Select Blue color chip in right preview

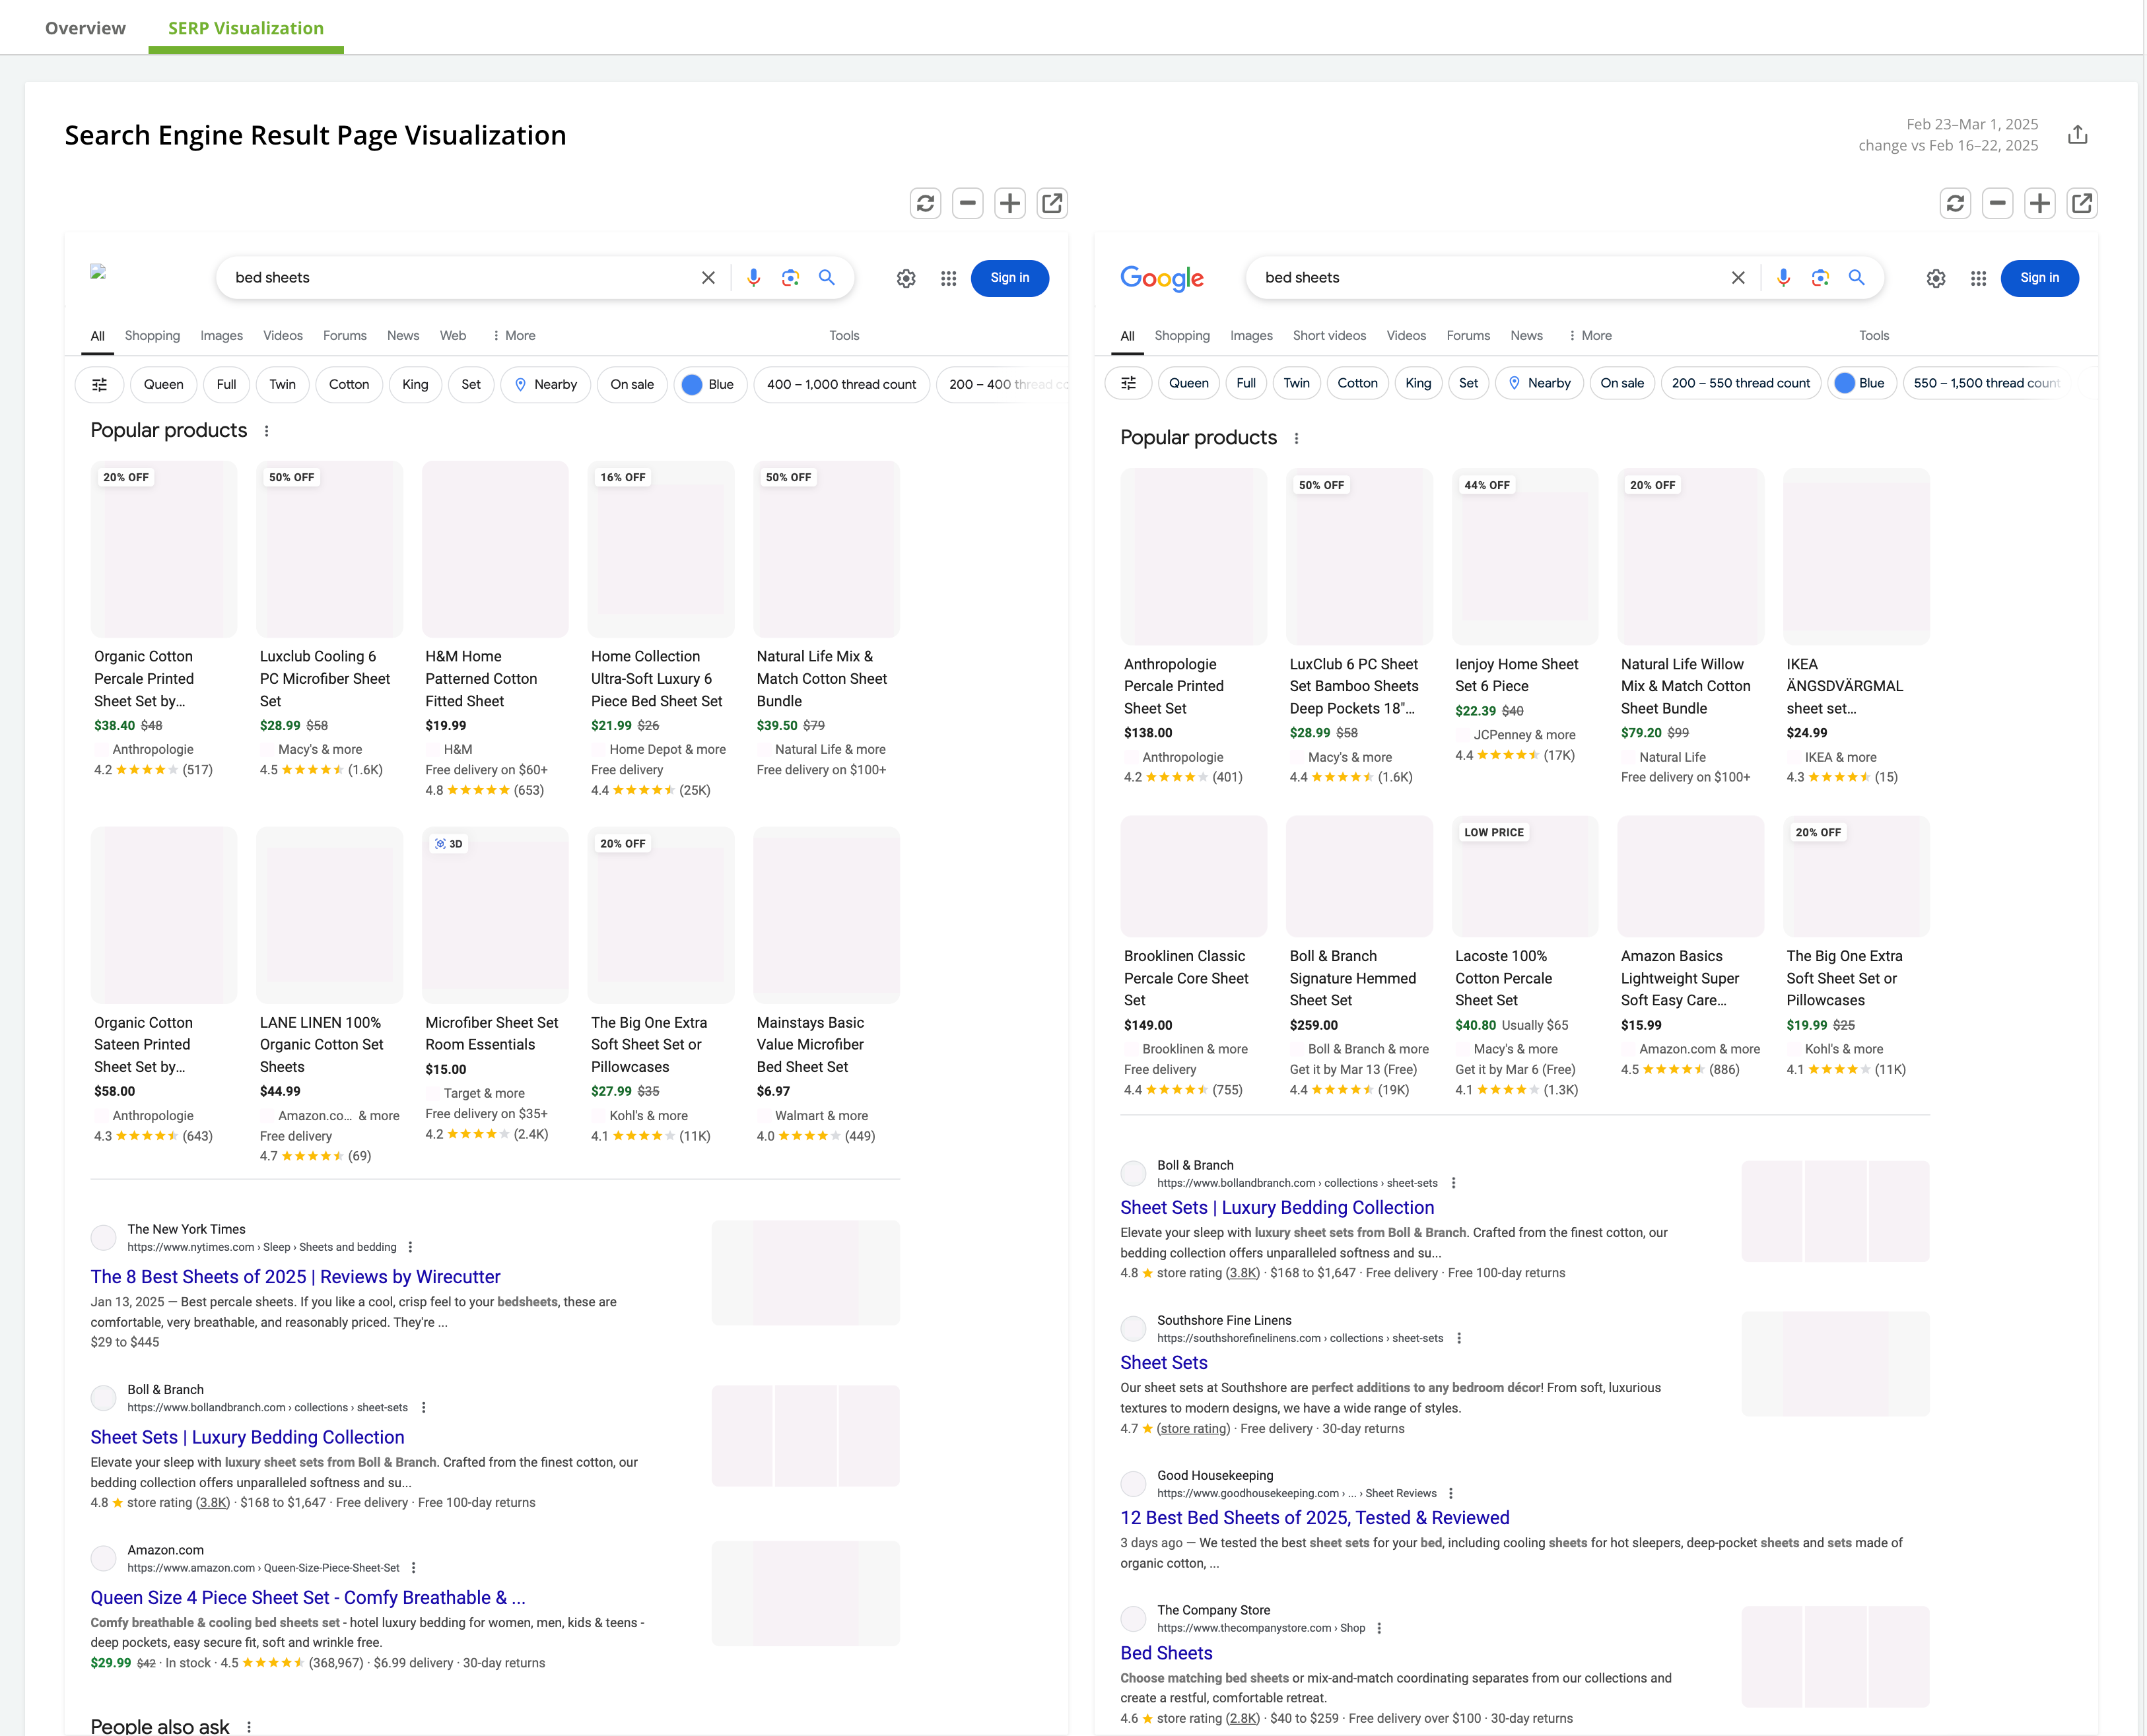[x=1861, y=383]
